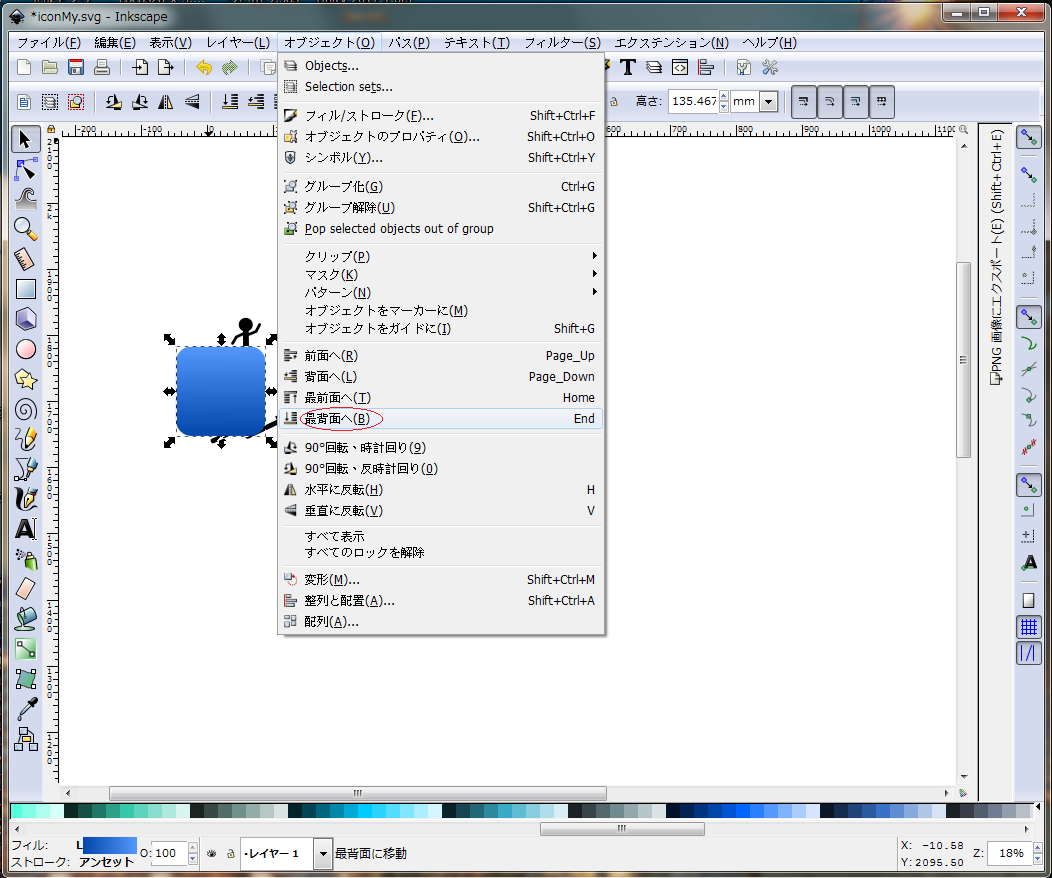The image size is (1052, 878).
Task: Click the zoom percentage input field
Action: (x=1010, y=853)
